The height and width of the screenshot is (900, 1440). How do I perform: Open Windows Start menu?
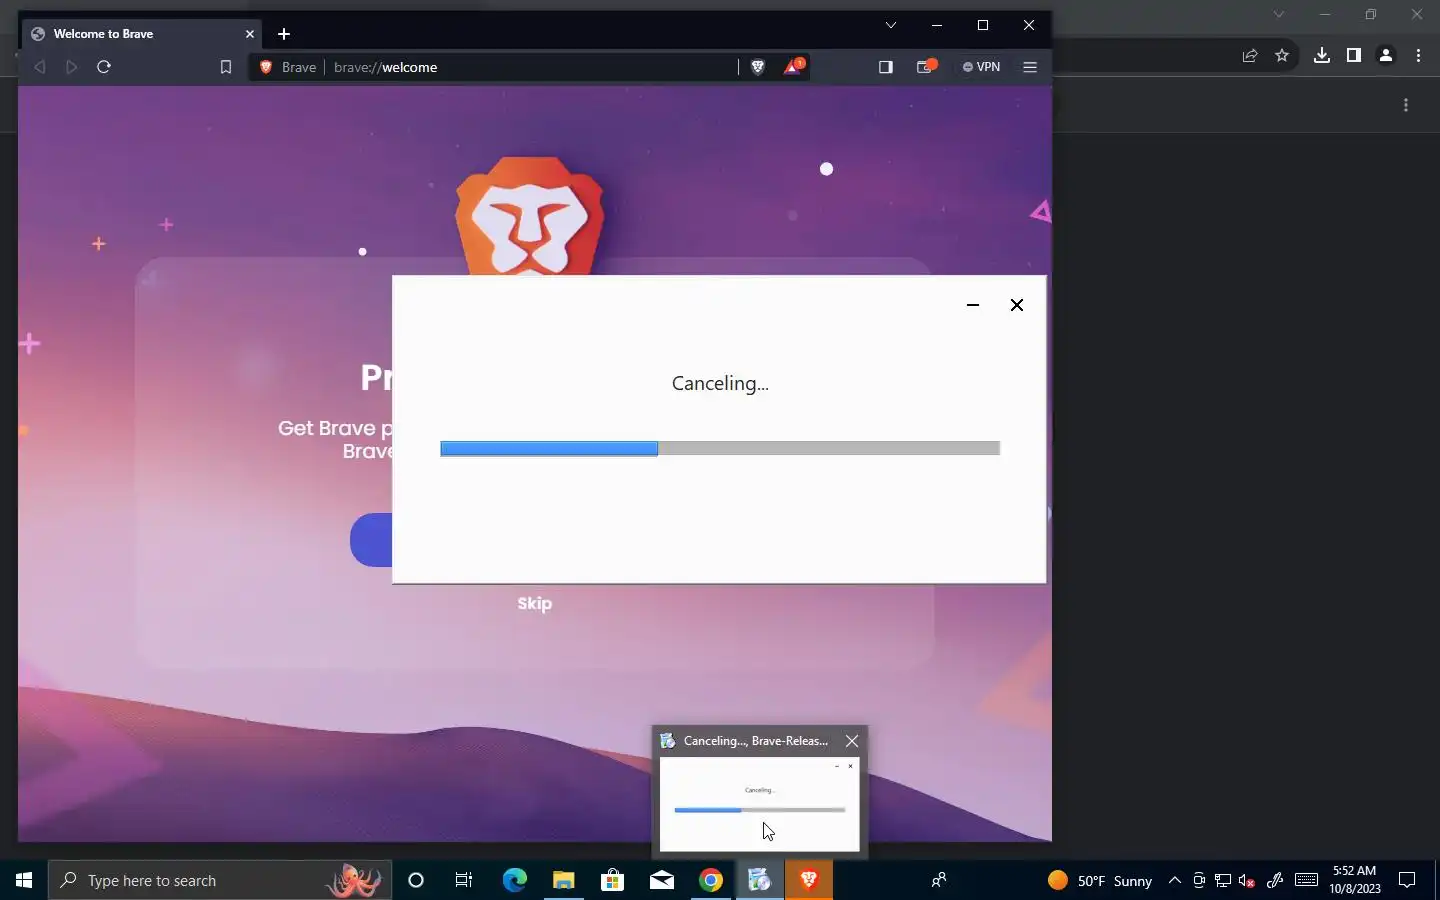24,880
